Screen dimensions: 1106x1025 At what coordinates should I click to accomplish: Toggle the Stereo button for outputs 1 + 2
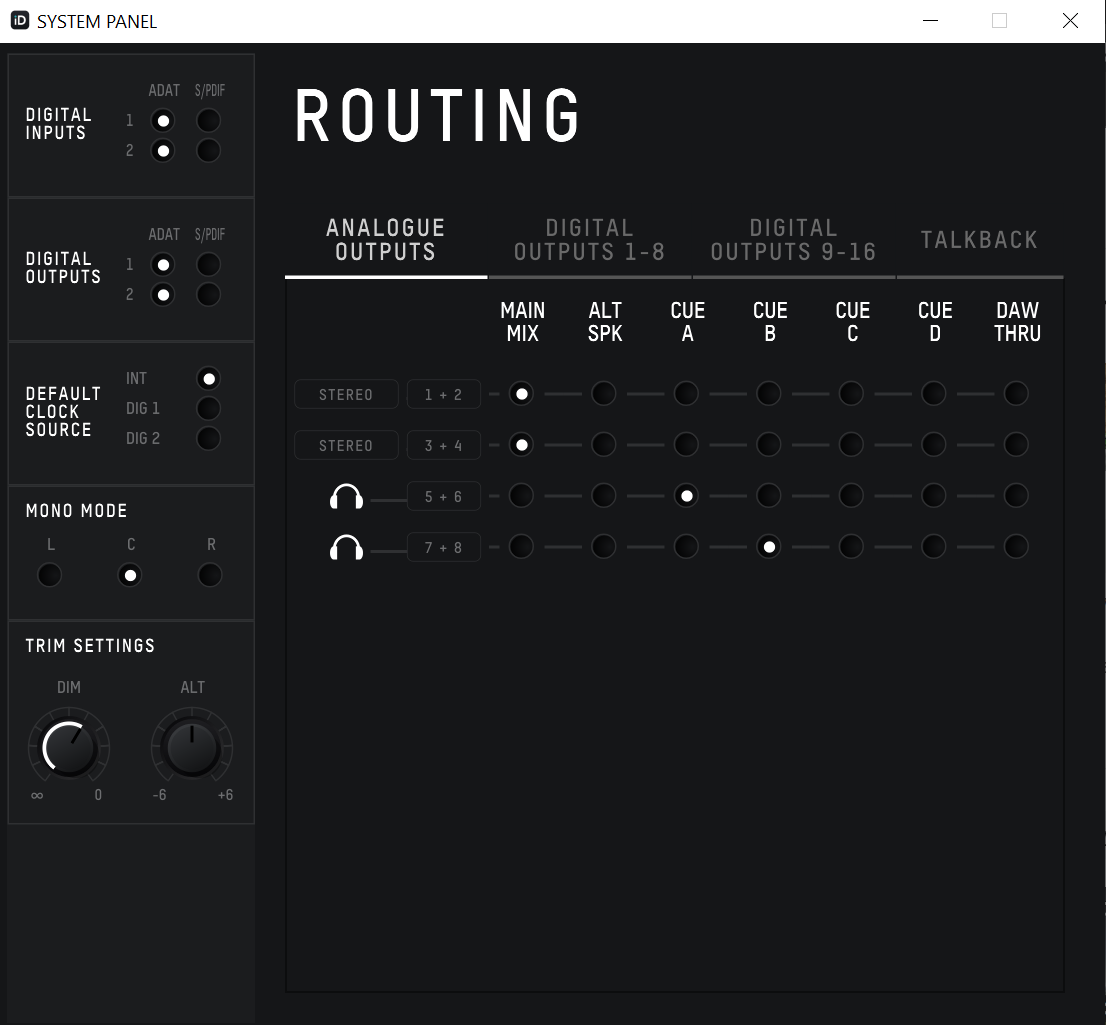346,395
